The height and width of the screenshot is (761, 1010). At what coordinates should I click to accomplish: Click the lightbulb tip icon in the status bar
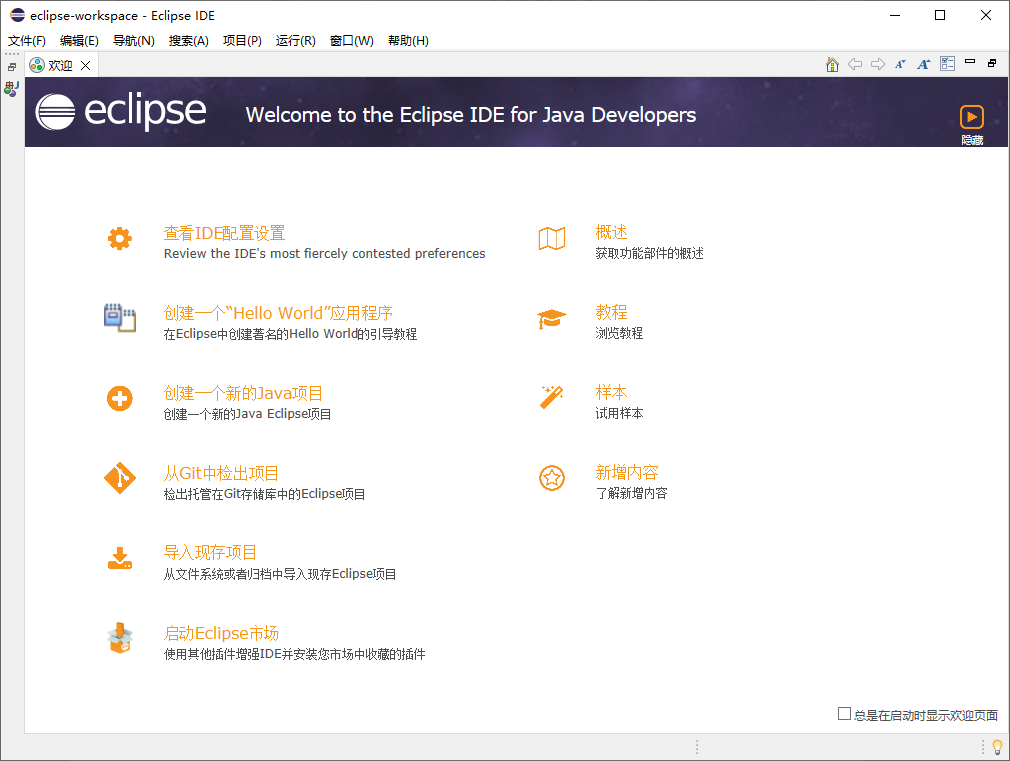click(x=997, y=747)
